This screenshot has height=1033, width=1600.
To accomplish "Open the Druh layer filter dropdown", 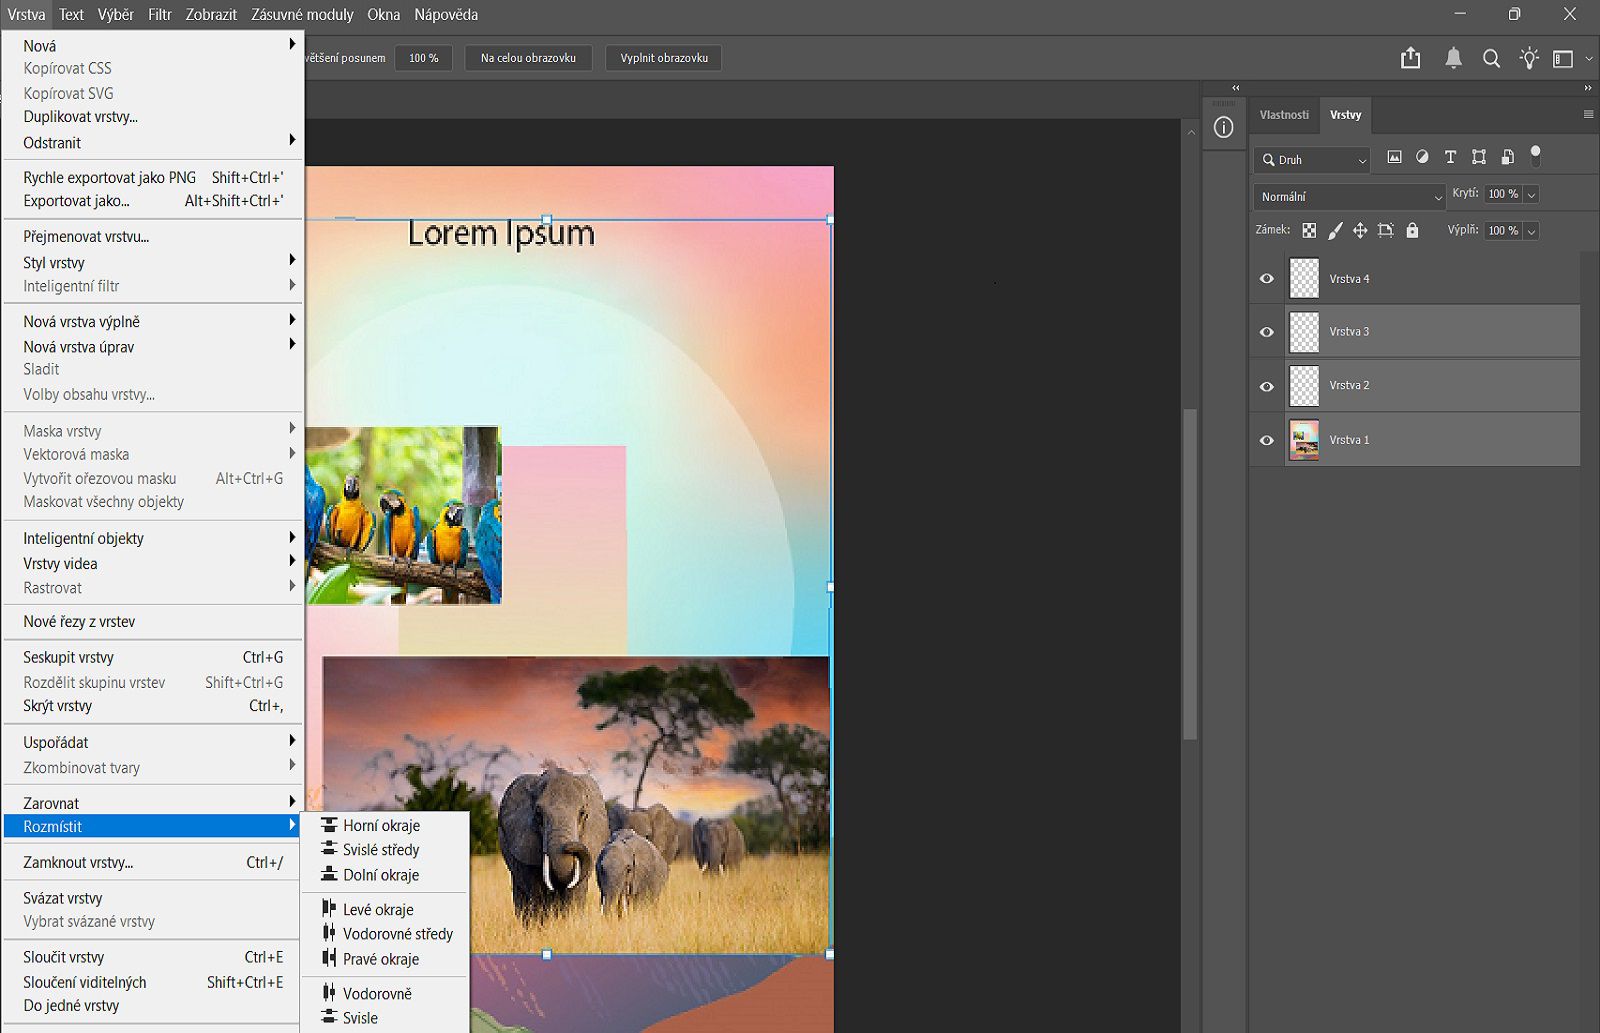I will [x=1313, y=160].
